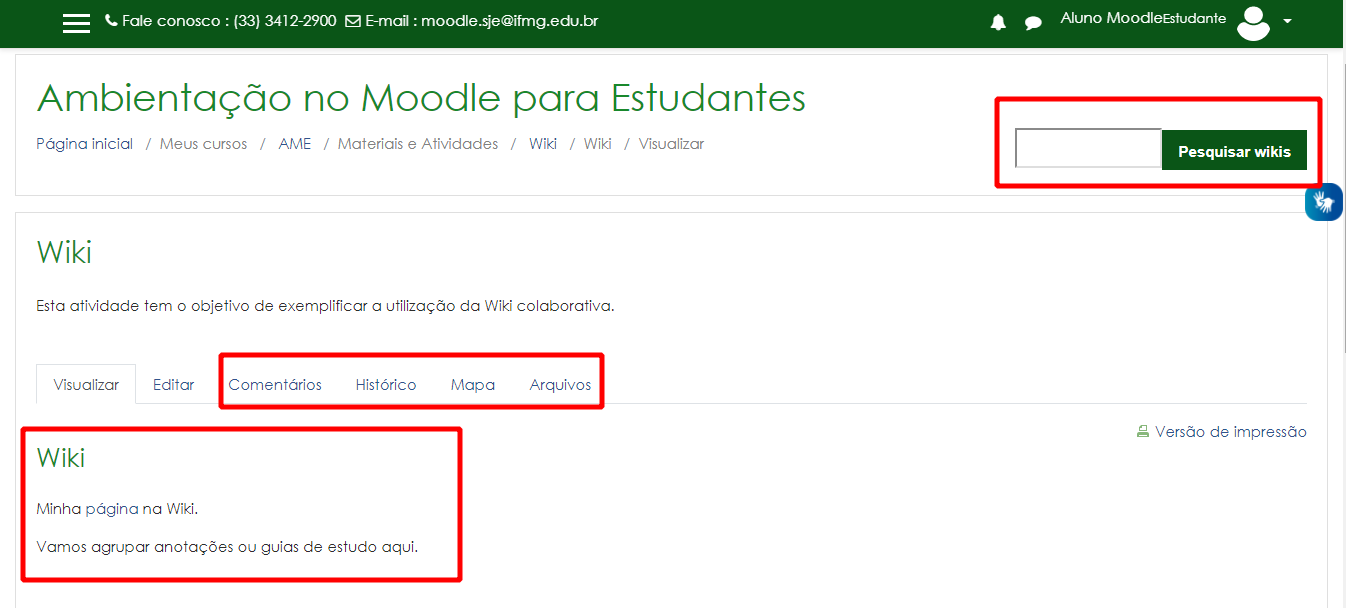Switch to the Editar tab
Viewport: 1346px width, 608px height.
pos(173,383)
